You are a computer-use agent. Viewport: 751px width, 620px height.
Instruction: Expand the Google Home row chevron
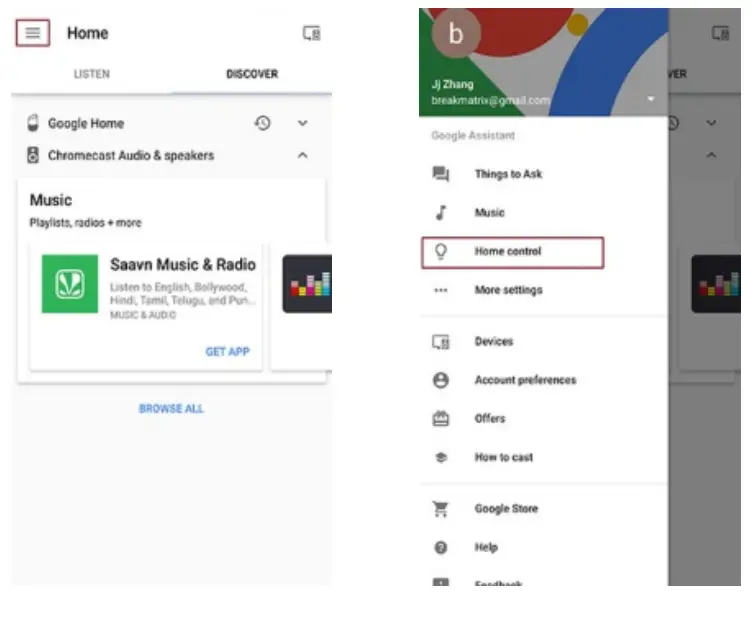point(302,123)
